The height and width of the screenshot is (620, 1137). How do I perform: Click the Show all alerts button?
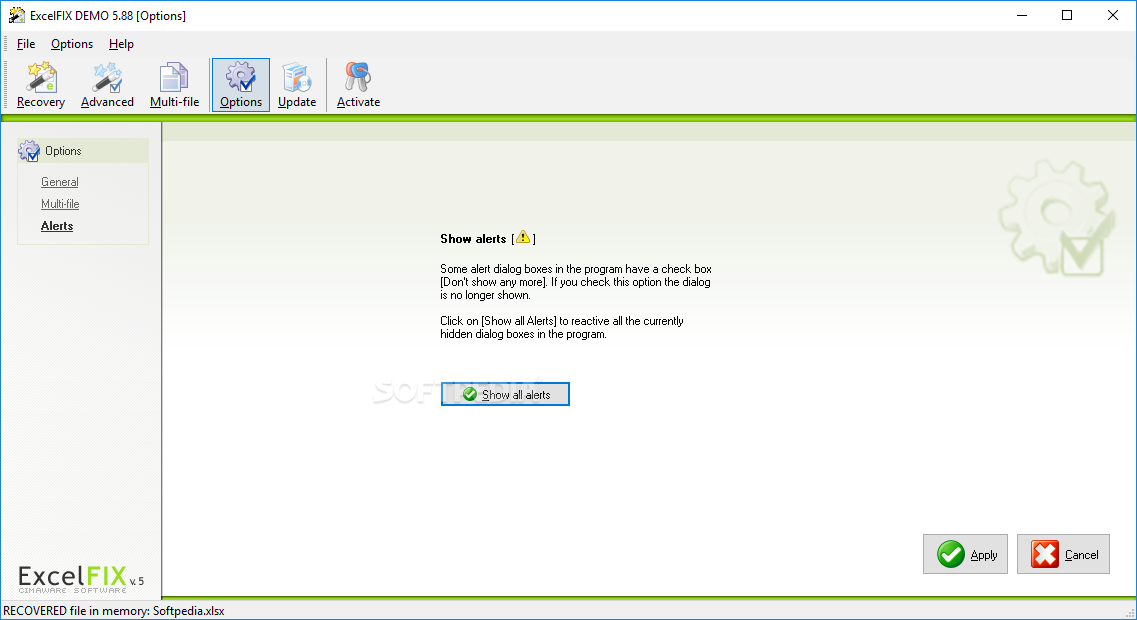(505, 394)
